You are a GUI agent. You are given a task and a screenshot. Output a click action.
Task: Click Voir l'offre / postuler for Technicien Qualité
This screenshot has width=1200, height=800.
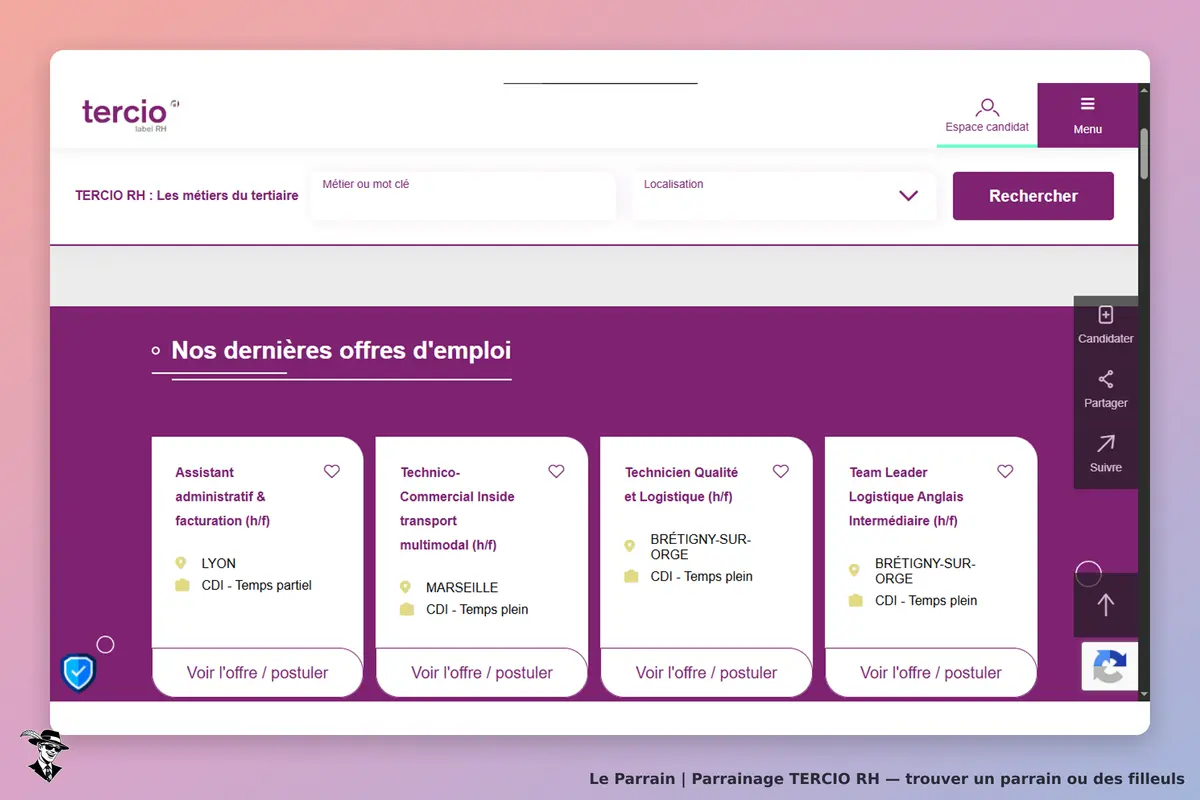click(x=706, y=673)
